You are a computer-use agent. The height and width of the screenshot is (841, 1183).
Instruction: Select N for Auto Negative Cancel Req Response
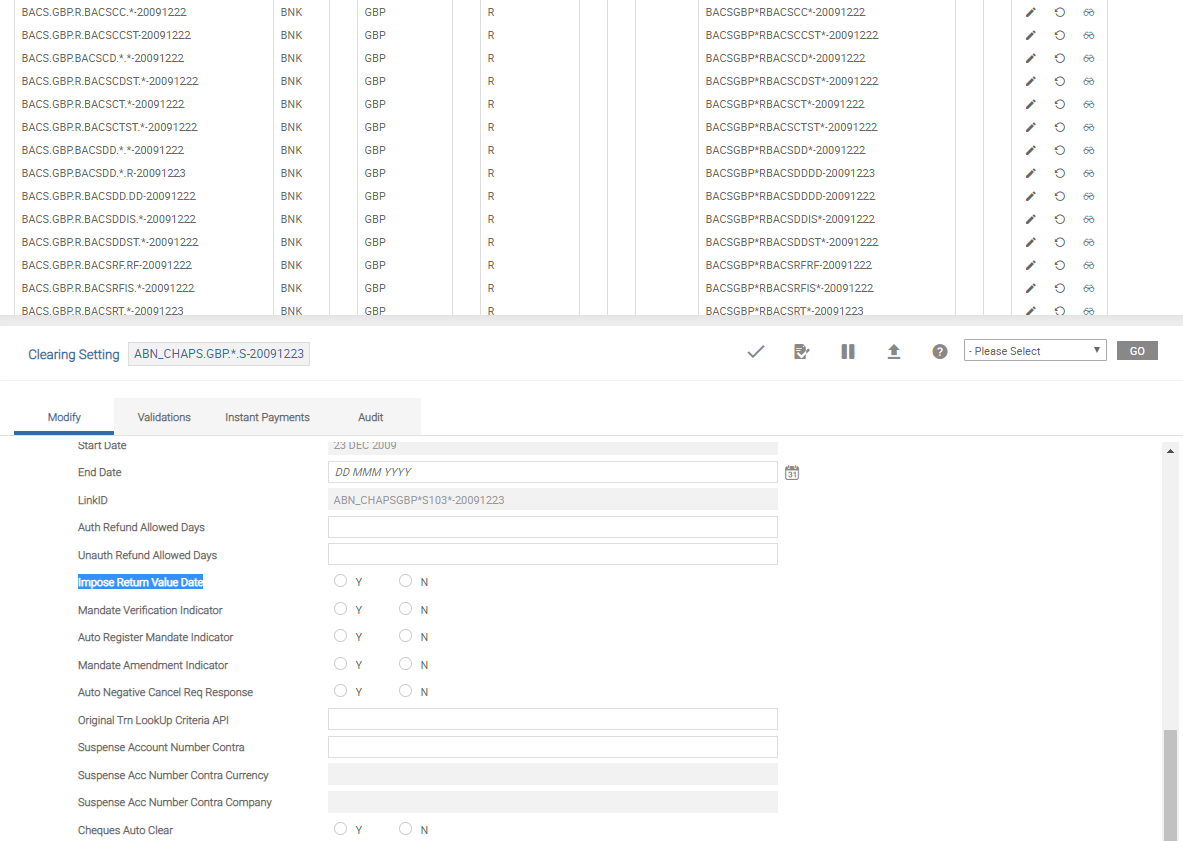coord(405,691)
